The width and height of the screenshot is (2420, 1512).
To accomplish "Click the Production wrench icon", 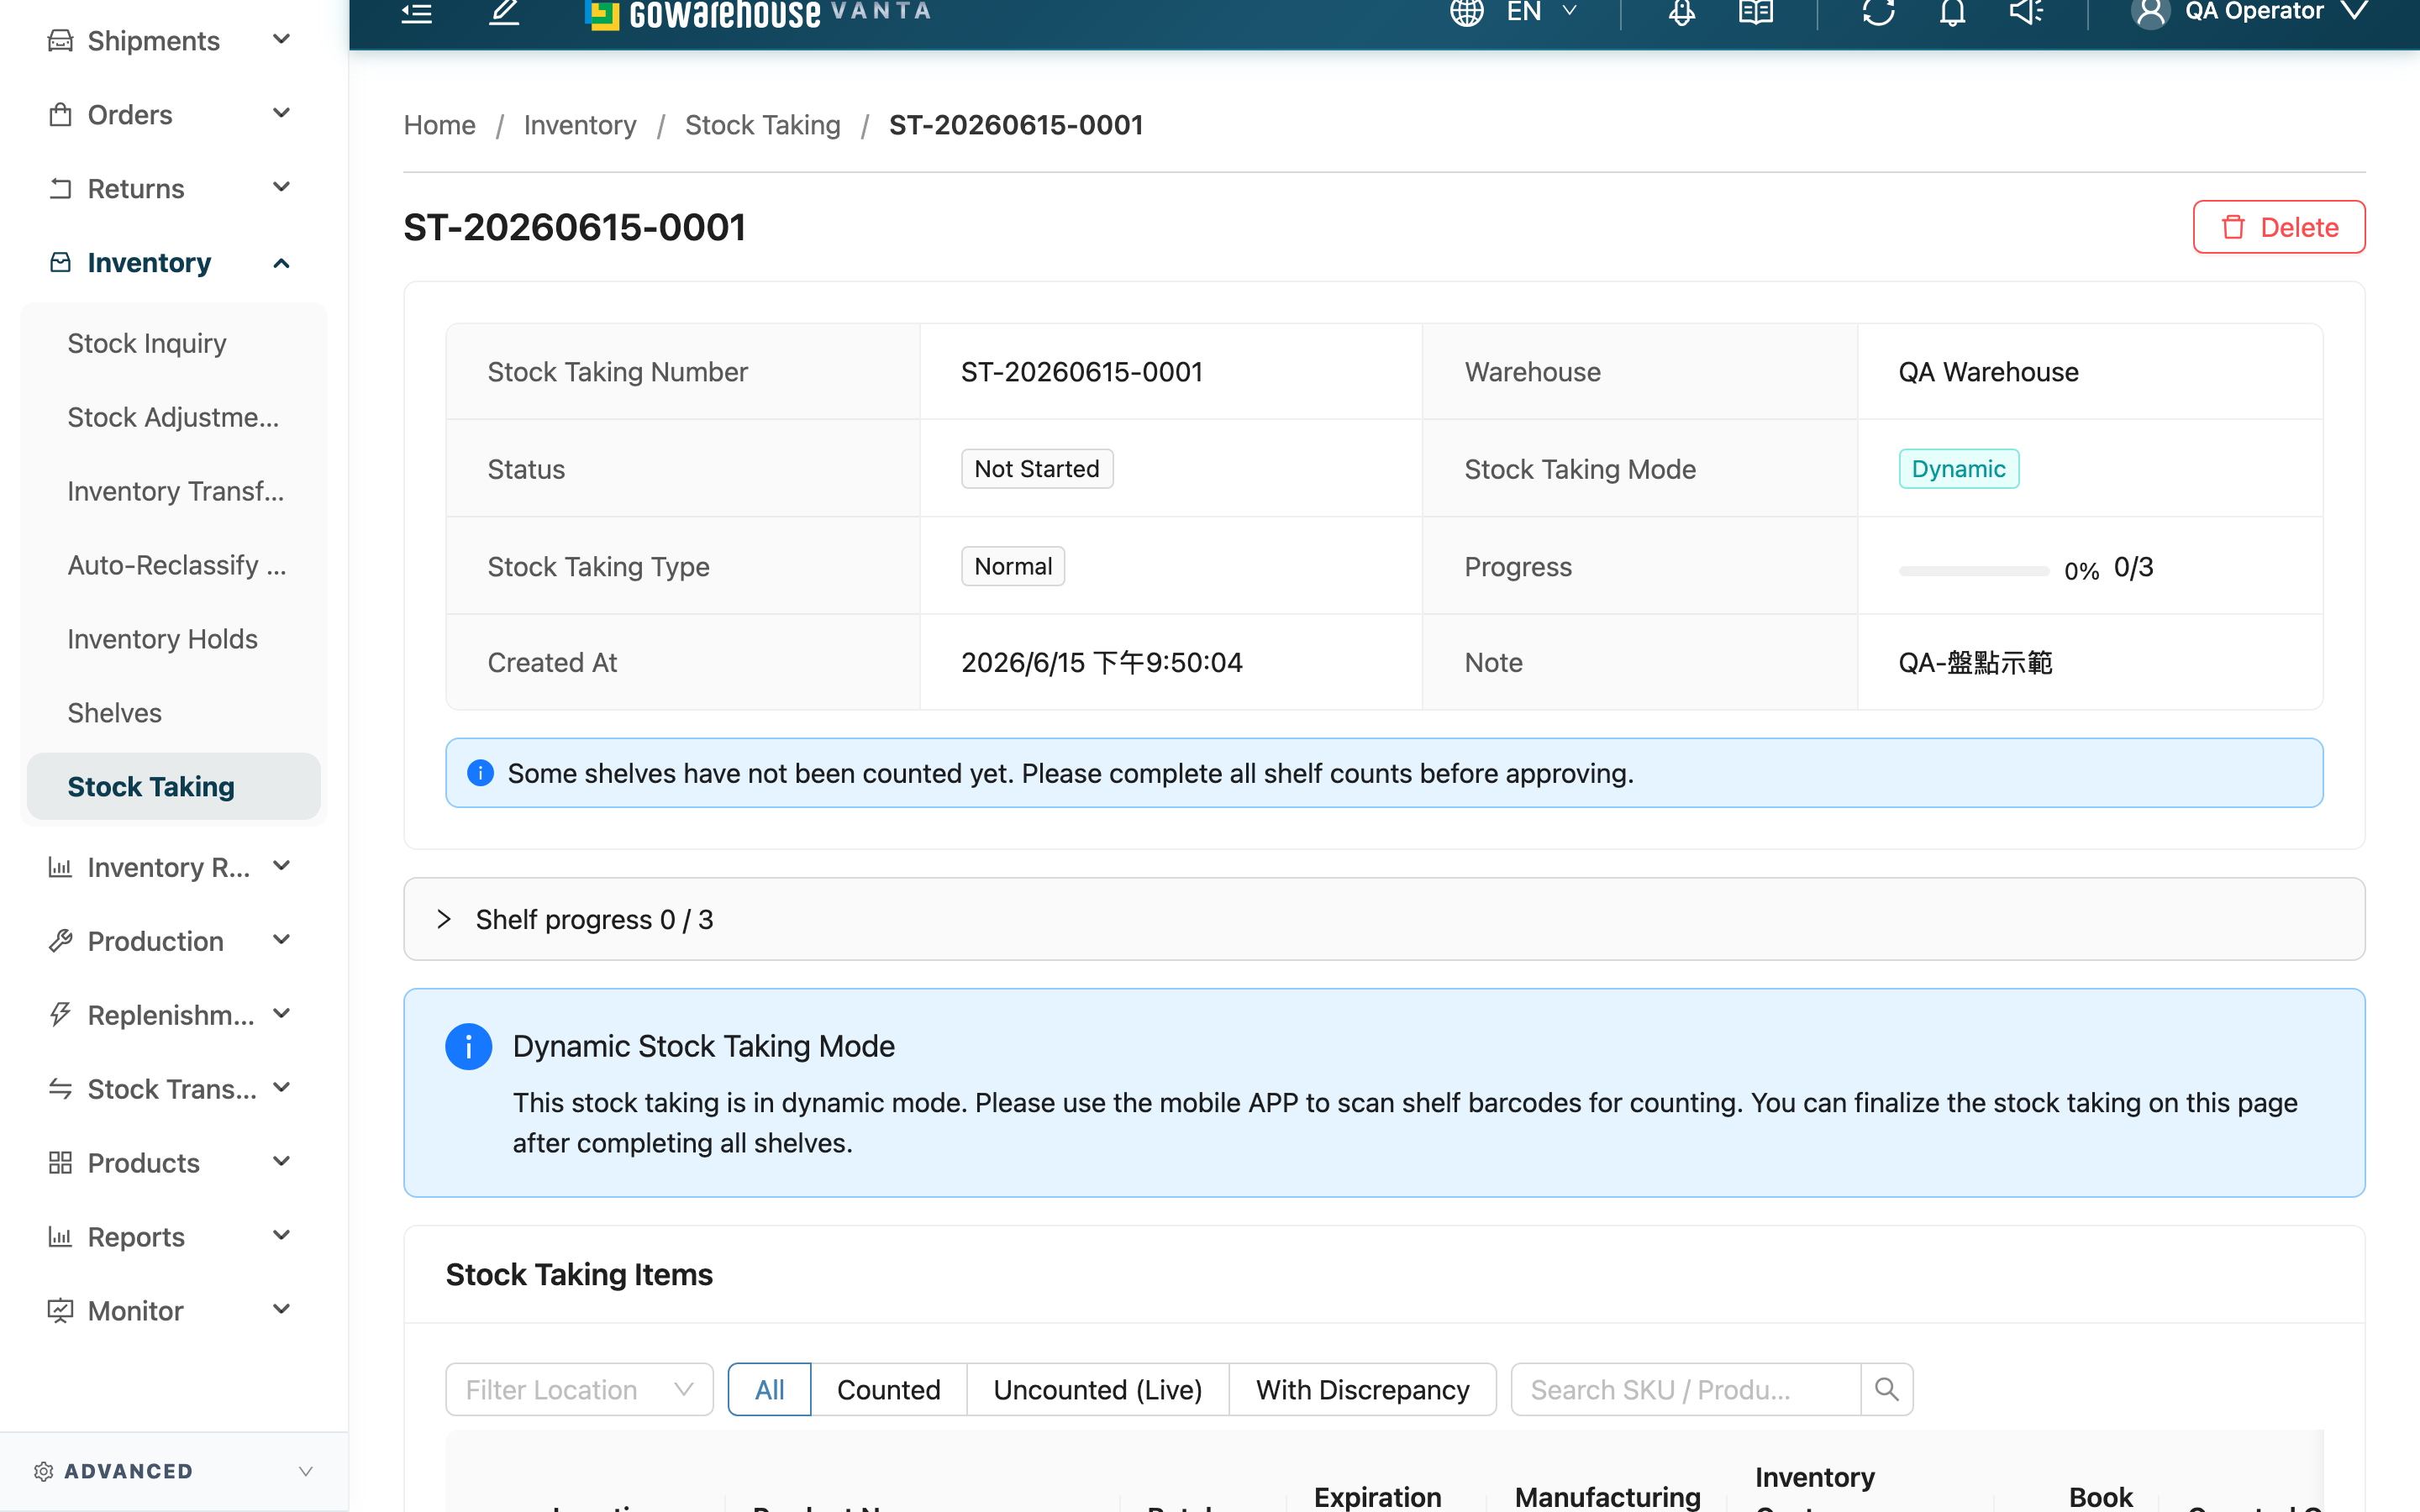I will coord(60,940).
